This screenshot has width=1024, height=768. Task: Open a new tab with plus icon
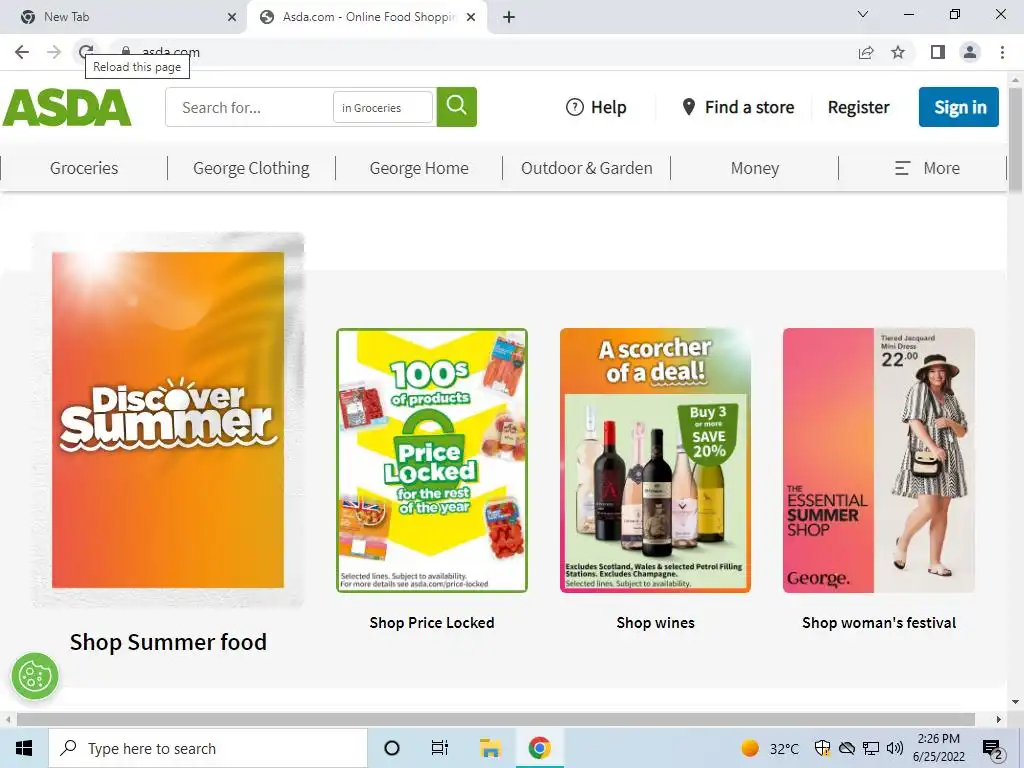(x=509, y=17)
